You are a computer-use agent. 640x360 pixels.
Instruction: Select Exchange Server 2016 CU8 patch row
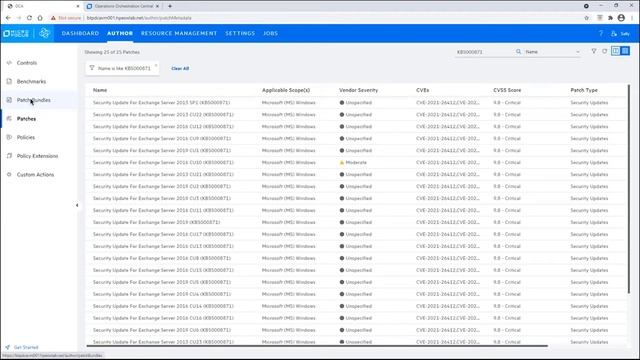tap(355, 258)
